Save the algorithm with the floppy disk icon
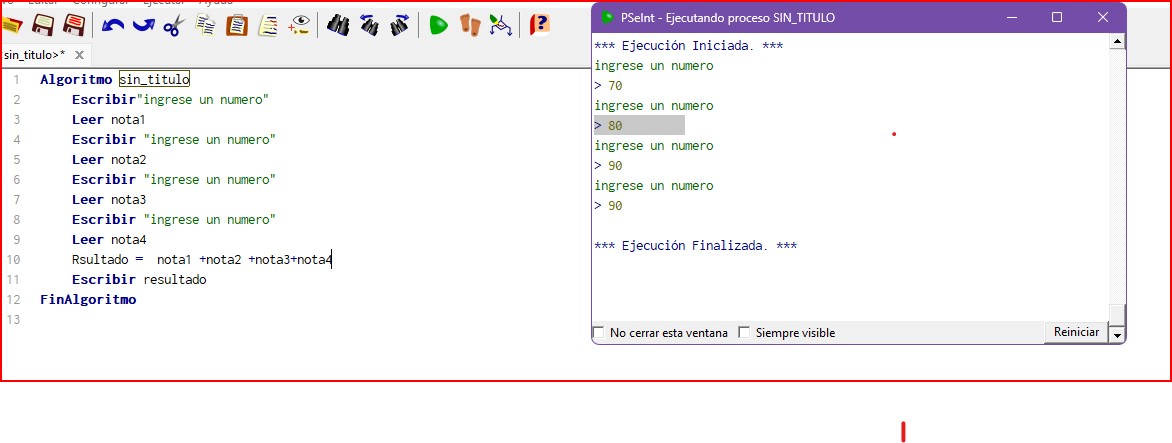This screenshot has width=1172, height=443. [43, 26]
